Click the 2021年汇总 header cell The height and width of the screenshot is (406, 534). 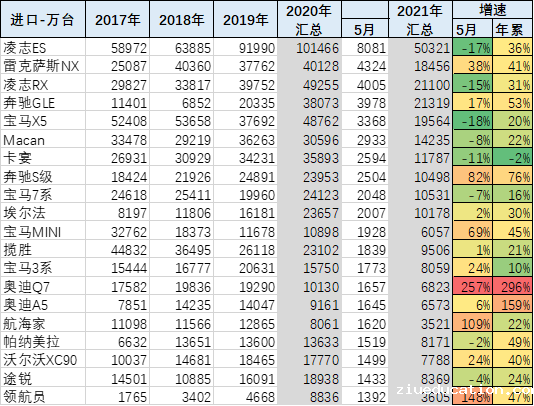pyautogui.click(x=421, y=19)
